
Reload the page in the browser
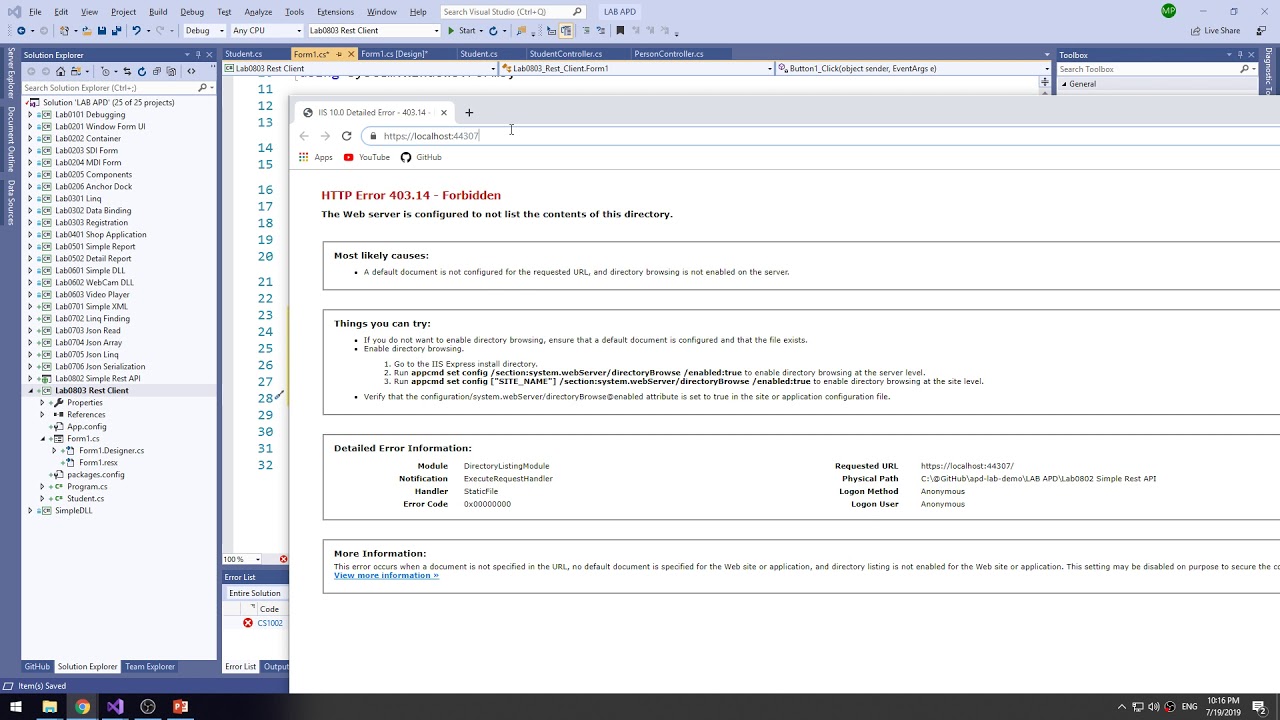click(346, 136)
